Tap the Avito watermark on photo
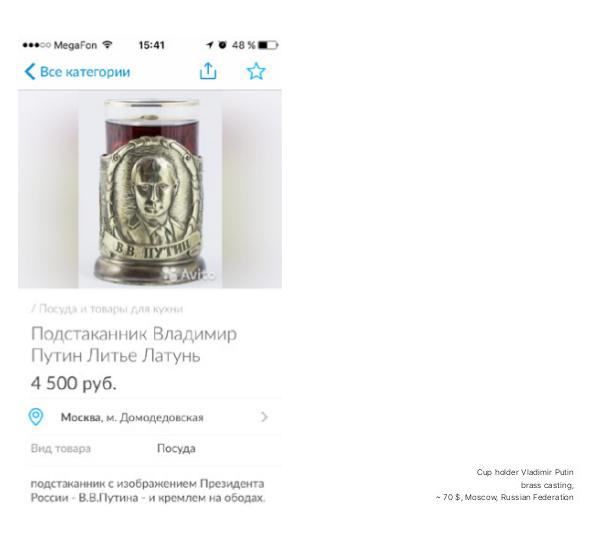The width and height of the screenshot is (600, 543). (x=189, y=274)
